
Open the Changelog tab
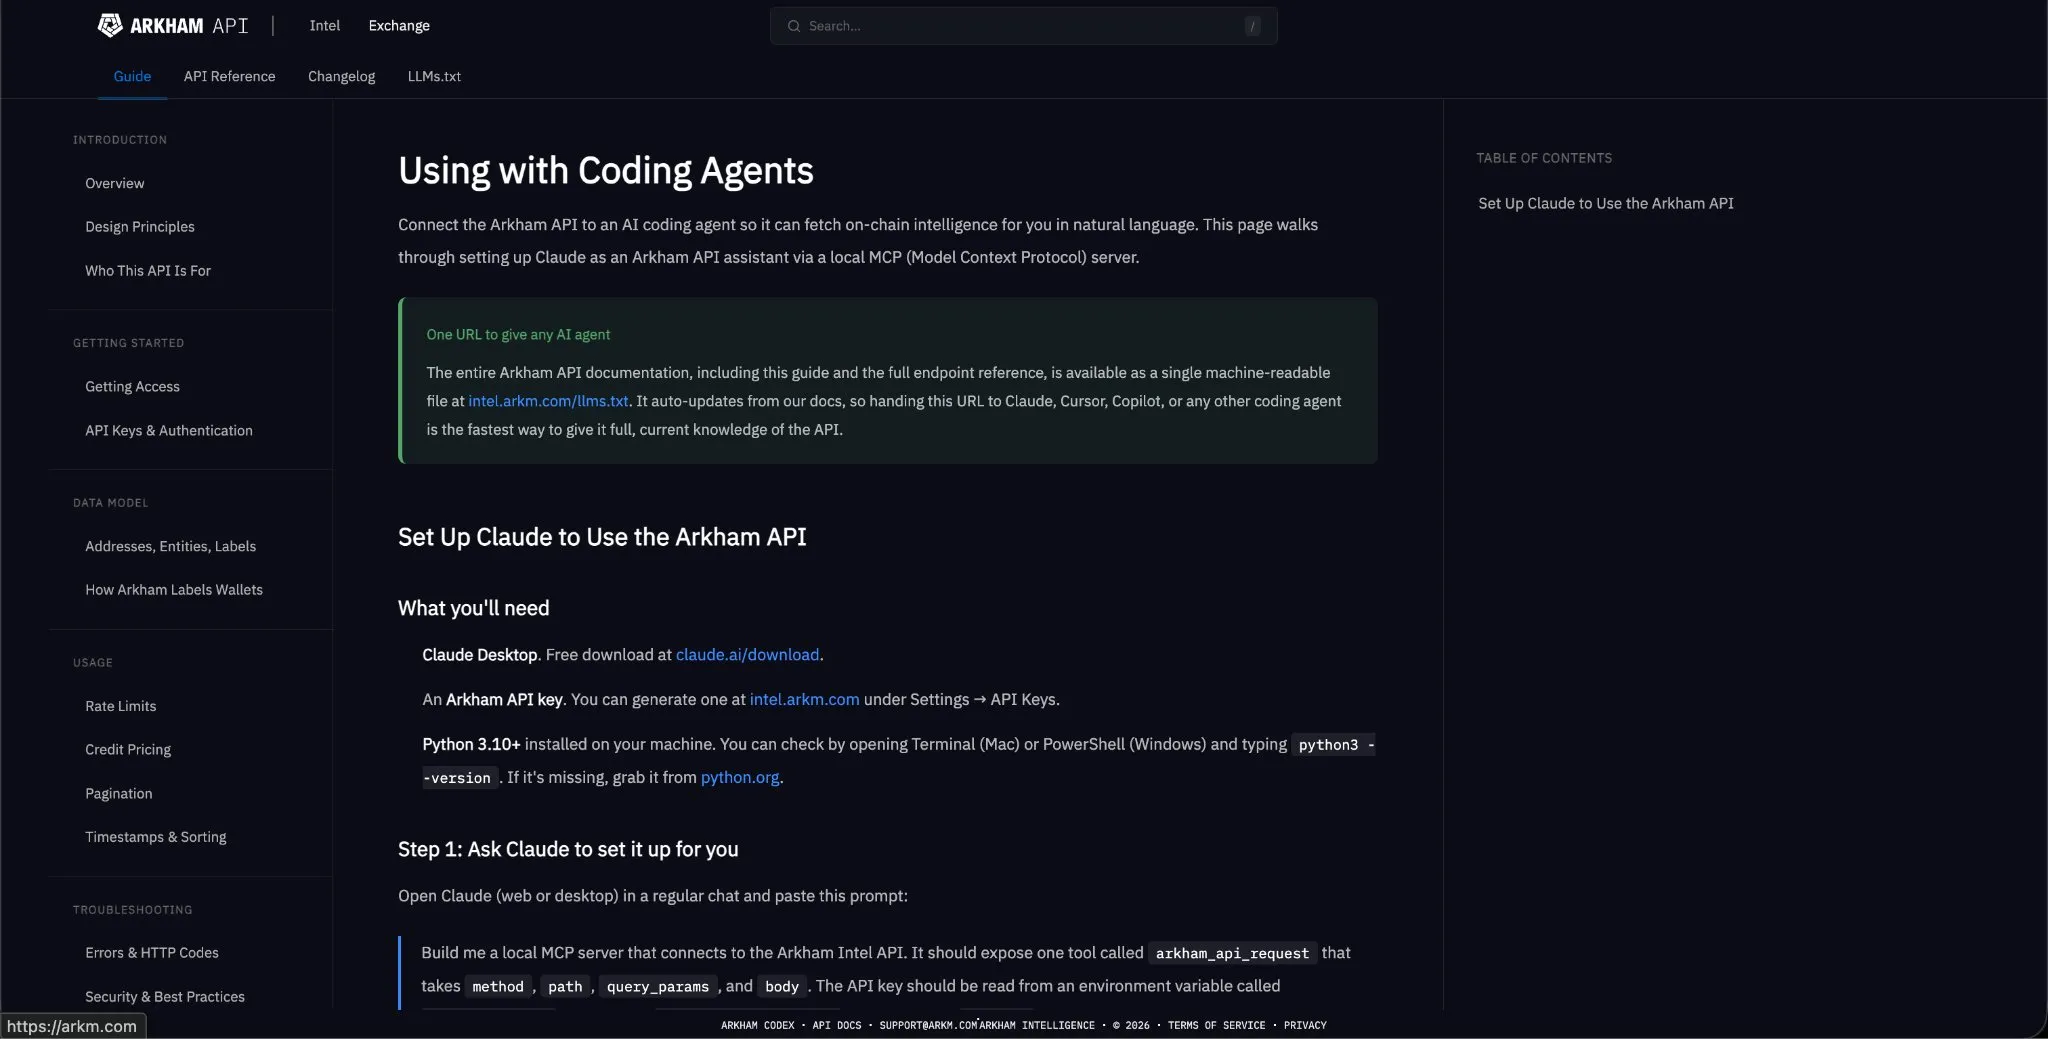pyautogui.click(x=341, y=76)
